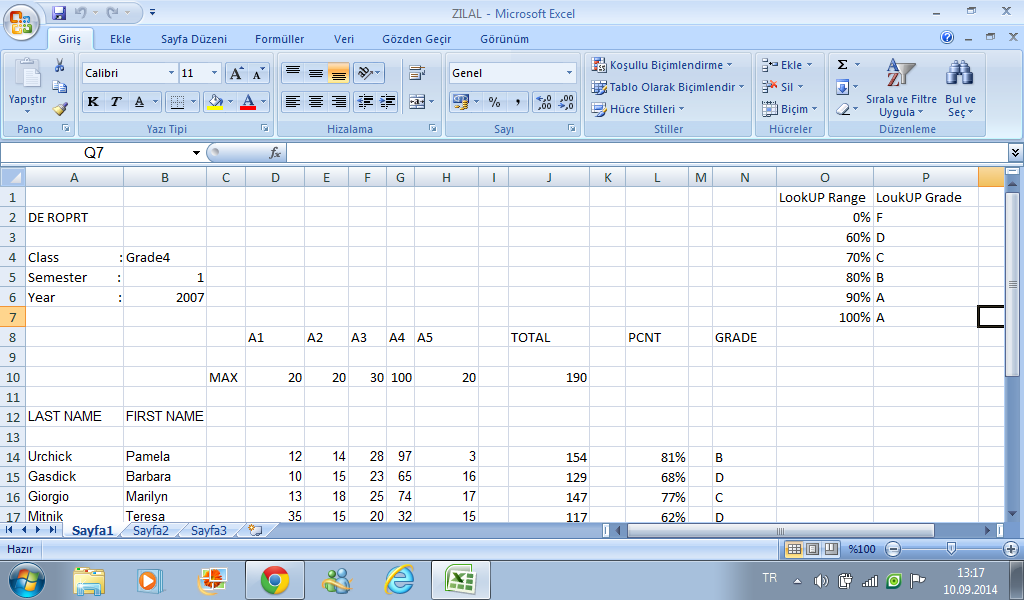Open Sırala ve Filtre Uygula
Viewport: 1024px width, 600px height.
pyautogui.click(x=901, y=88)
